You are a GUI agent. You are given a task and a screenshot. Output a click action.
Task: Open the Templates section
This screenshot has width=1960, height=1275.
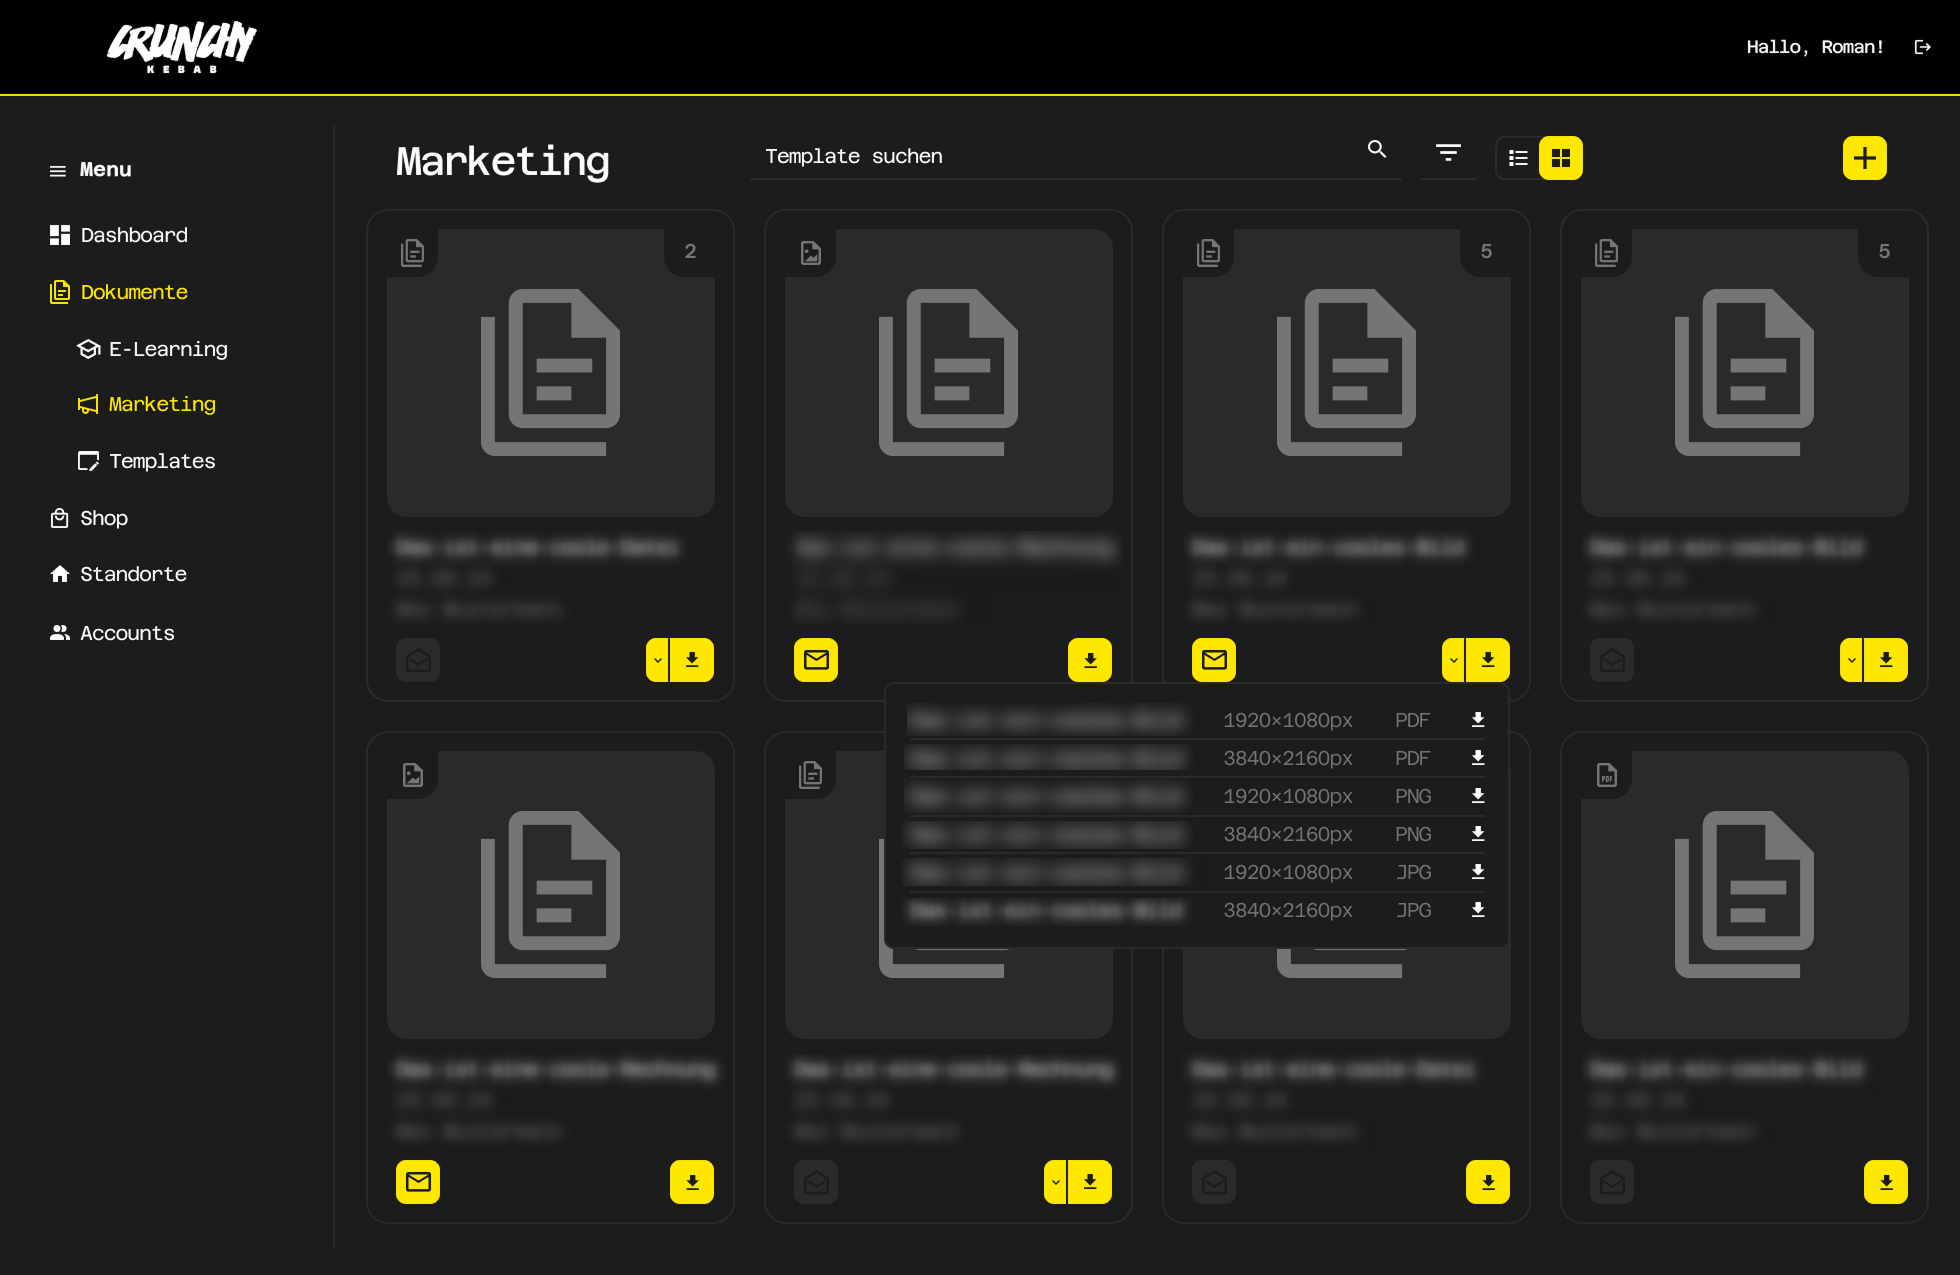[x=161, y=461]
